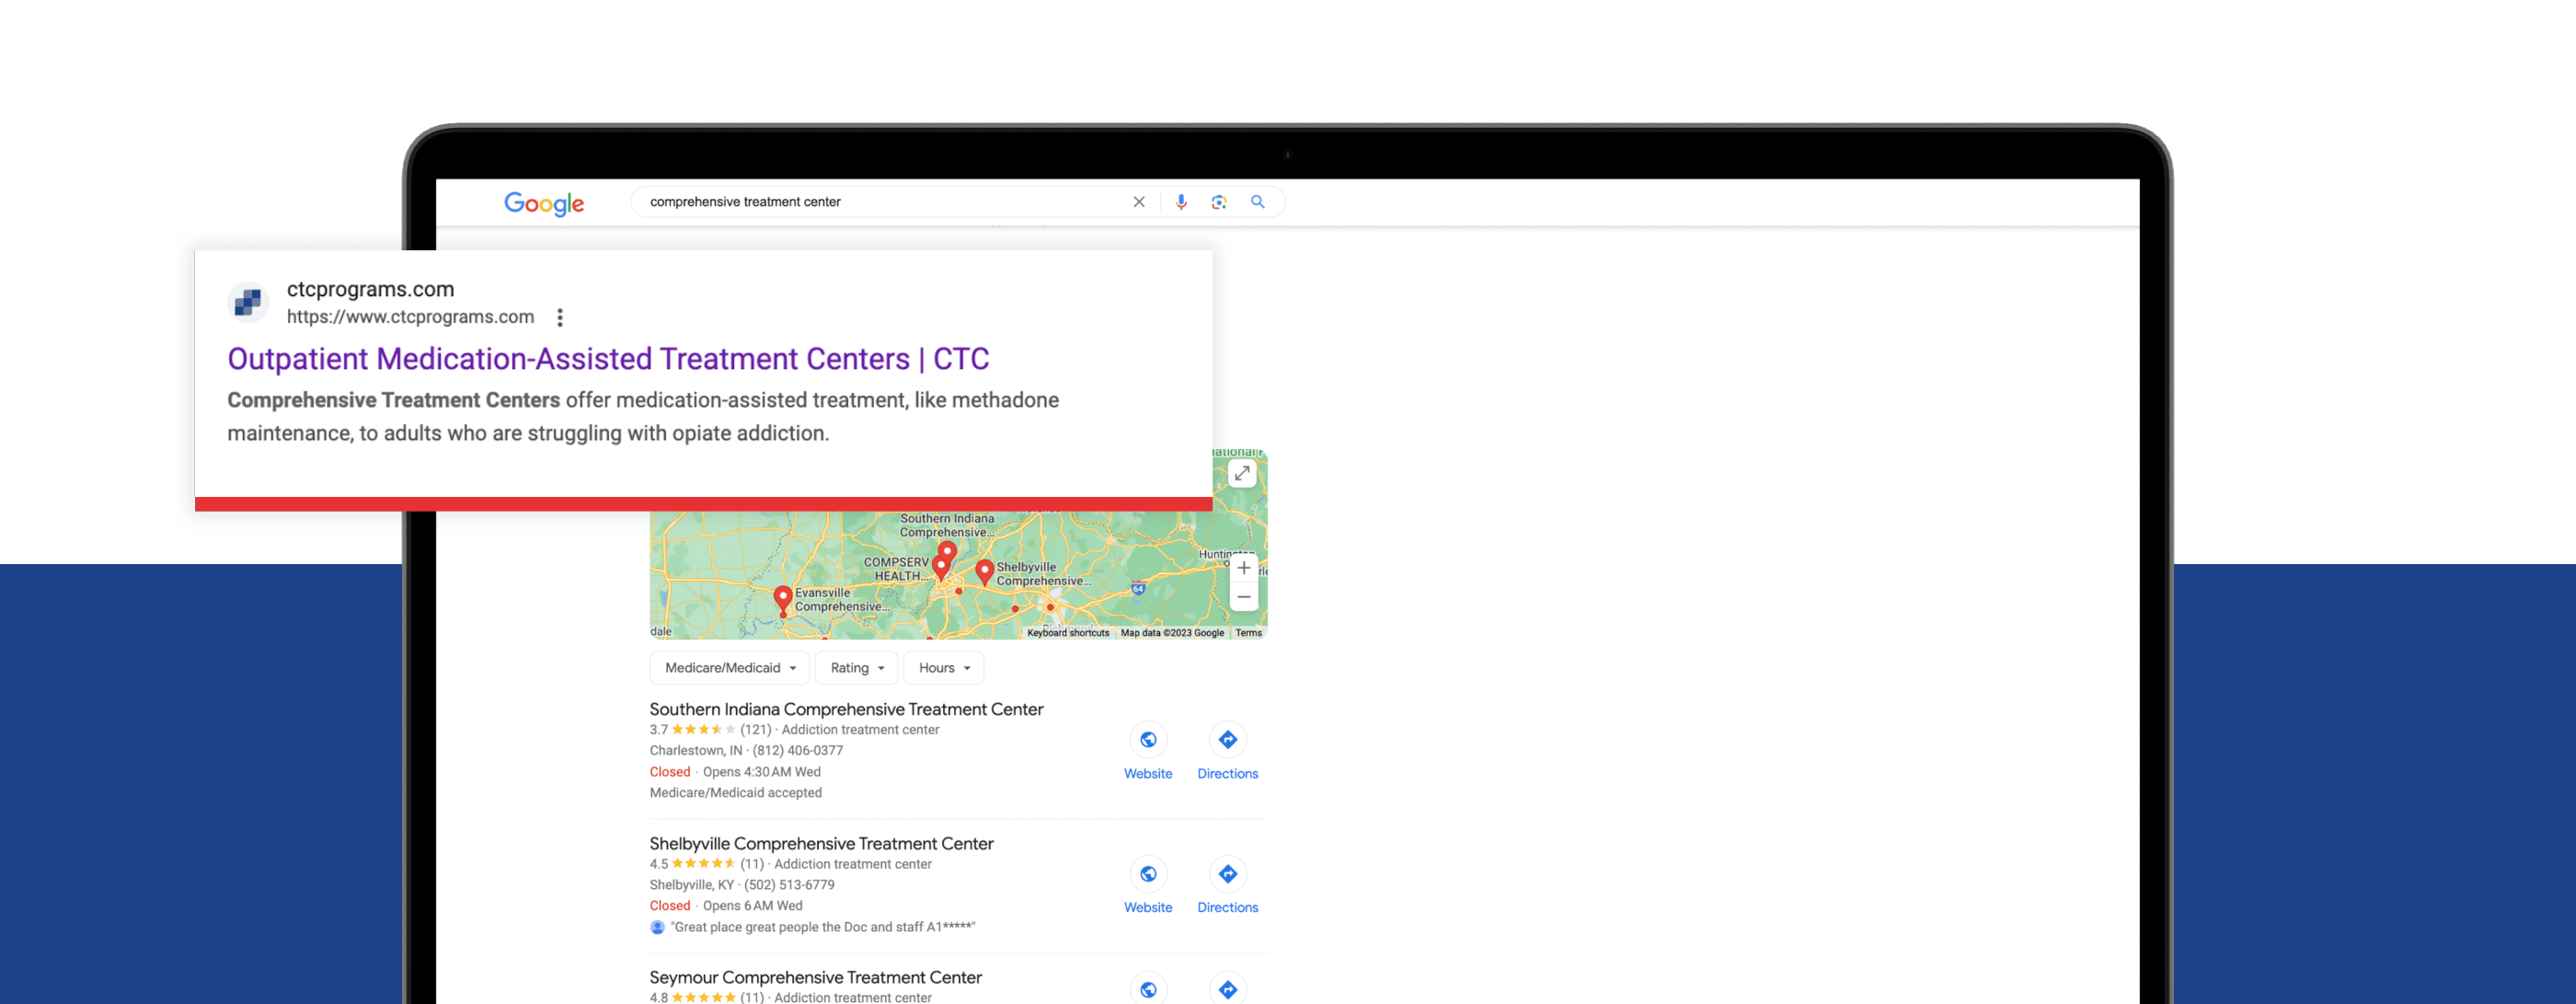Open three-dot menu beside ctcprograms.com URL

tap(560, 317)
